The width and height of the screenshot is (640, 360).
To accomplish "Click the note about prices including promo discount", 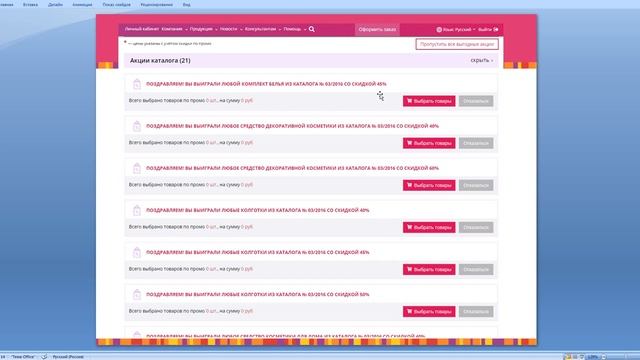I will click(x=168, y=43).
